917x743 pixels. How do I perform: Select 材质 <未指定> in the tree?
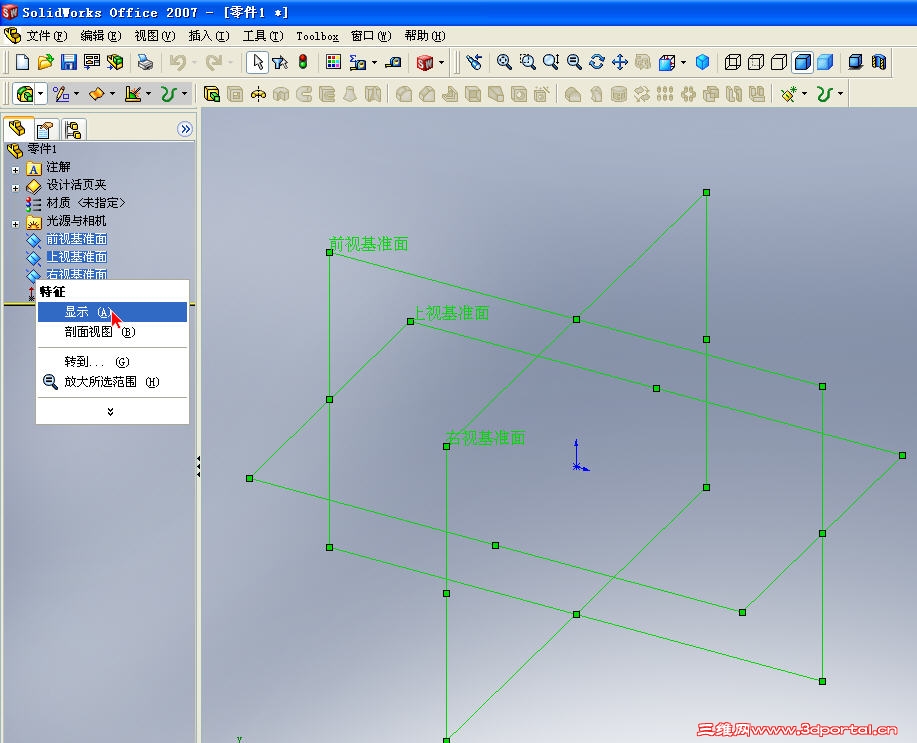pos(85,203)
